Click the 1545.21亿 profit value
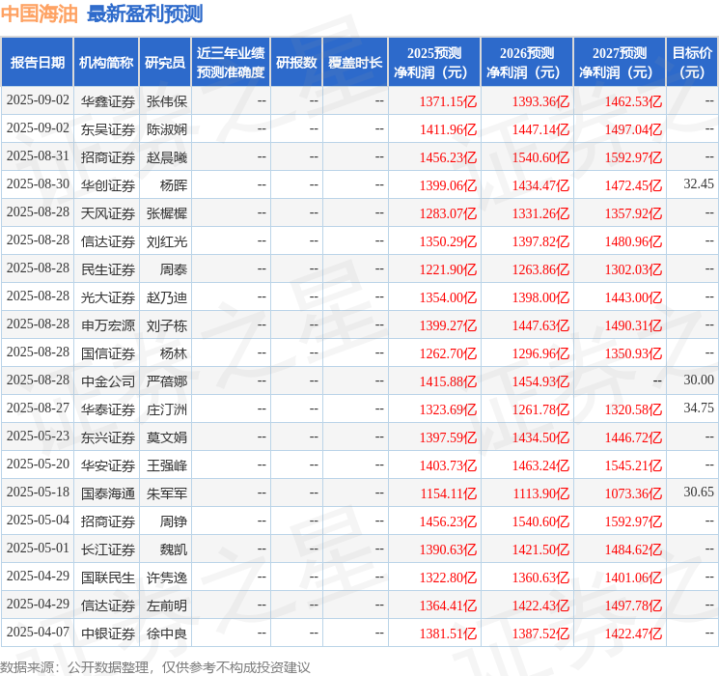Image resolution: width=719 pixels, height=676 pixels. [x=633, y=465]
